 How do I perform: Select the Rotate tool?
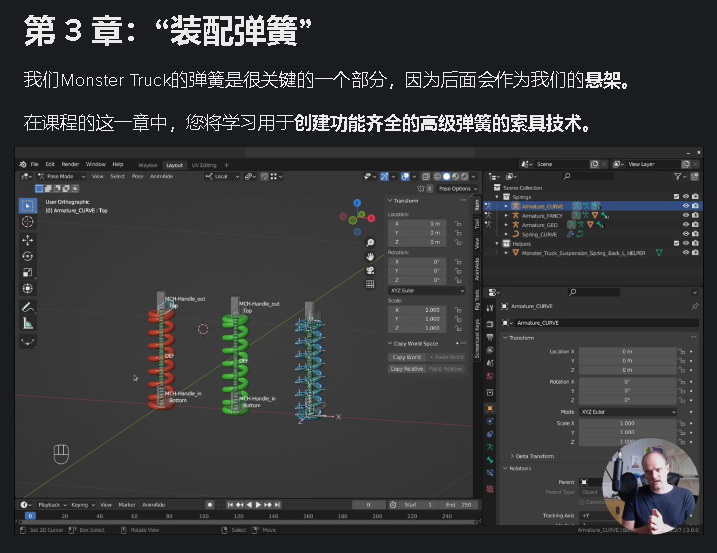27,256
